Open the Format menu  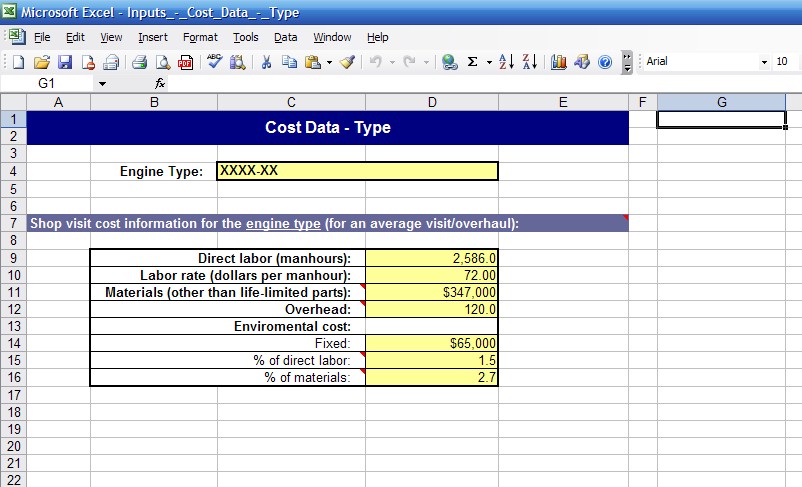(200, 37)
